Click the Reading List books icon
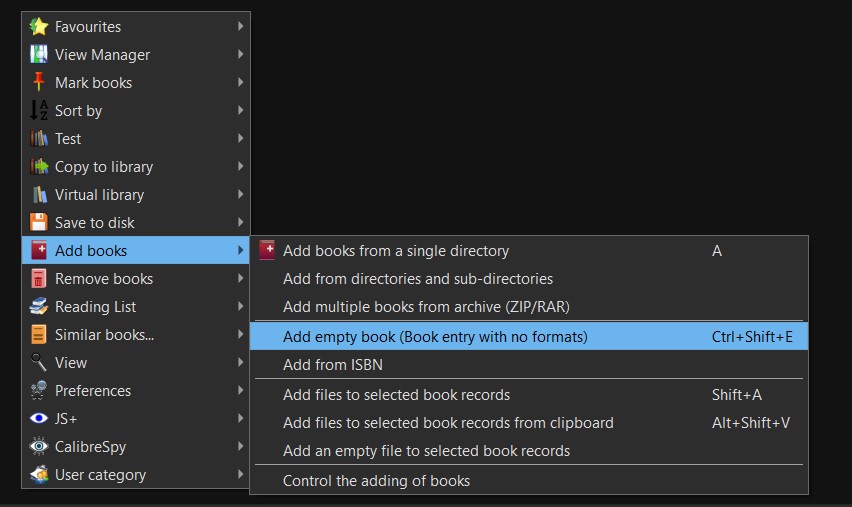This screenshot has height=507, width=852. (x=39, y=307)
